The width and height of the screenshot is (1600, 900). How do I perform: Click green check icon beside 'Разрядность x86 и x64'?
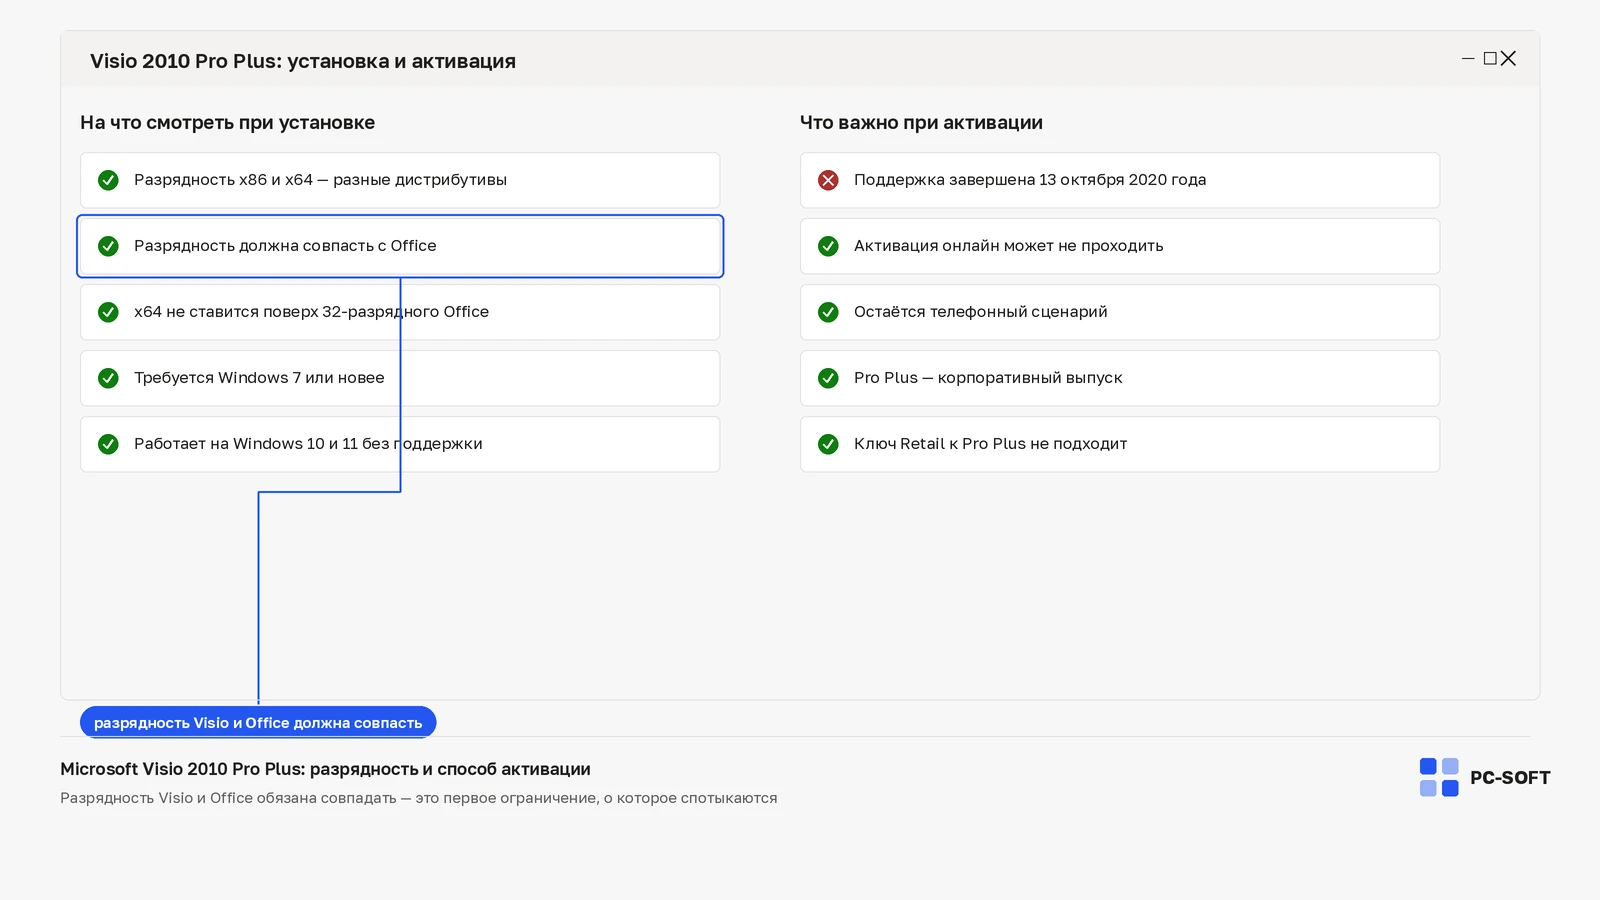(108, 180)
